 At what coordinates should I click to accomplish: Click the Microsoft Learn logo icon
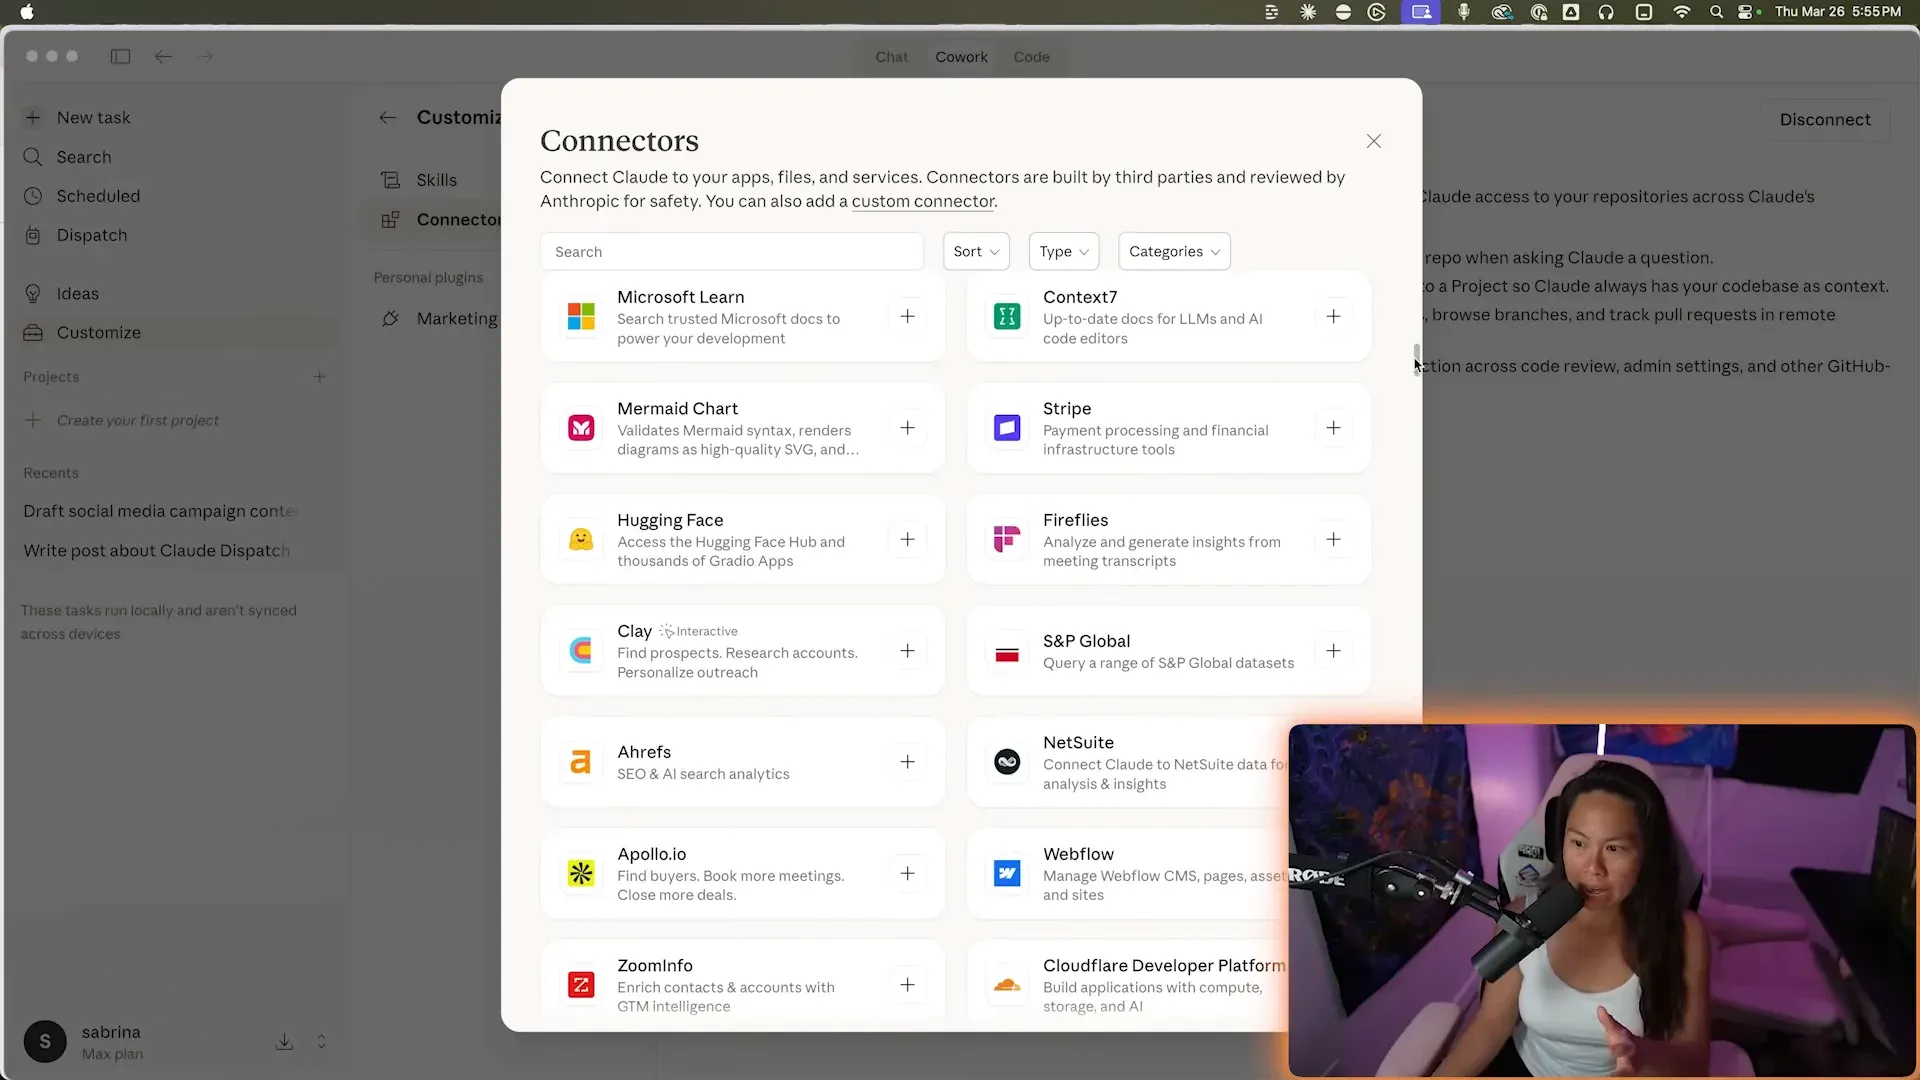pos(581,317)
